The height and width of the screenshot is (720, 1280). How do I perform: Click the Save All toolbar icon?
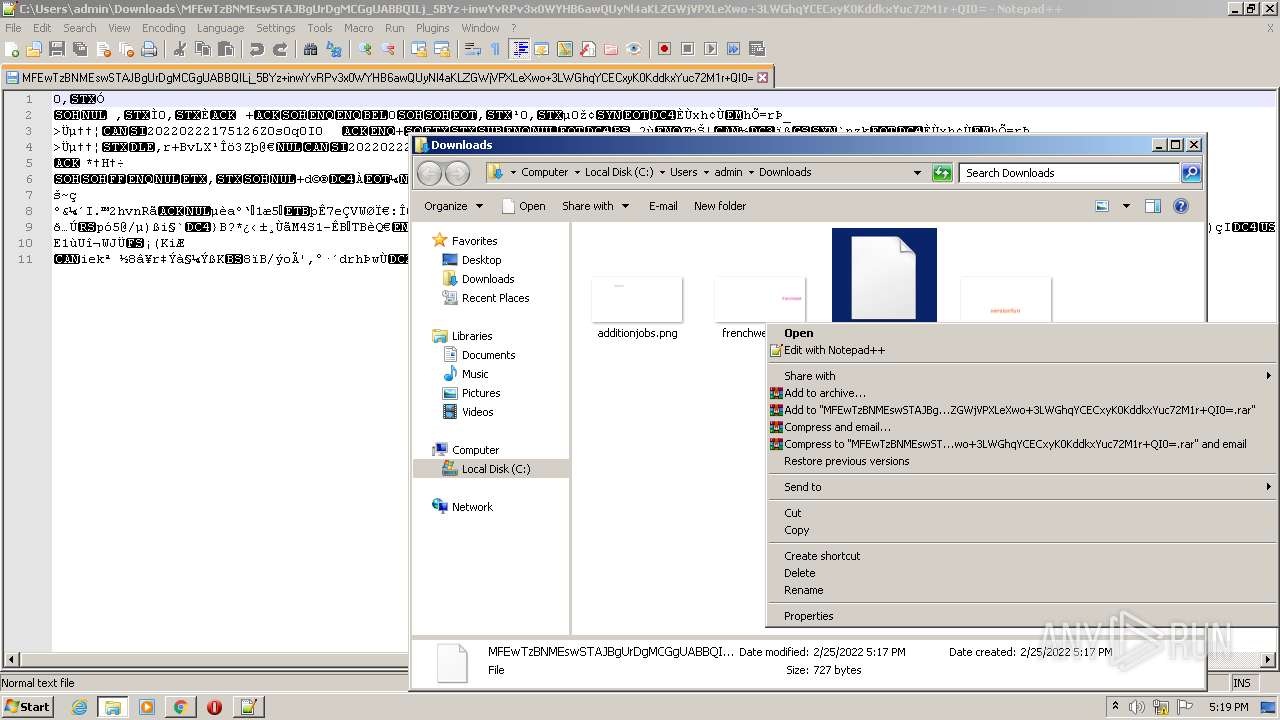tap(80, 48)
